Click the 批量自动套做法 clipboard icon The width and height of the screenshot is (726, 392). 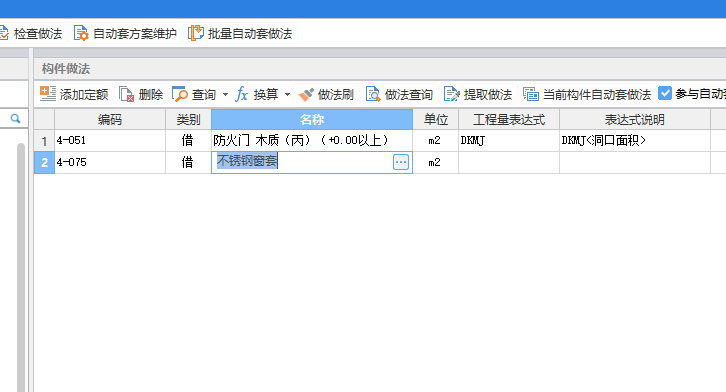click(x=195, y=33)
